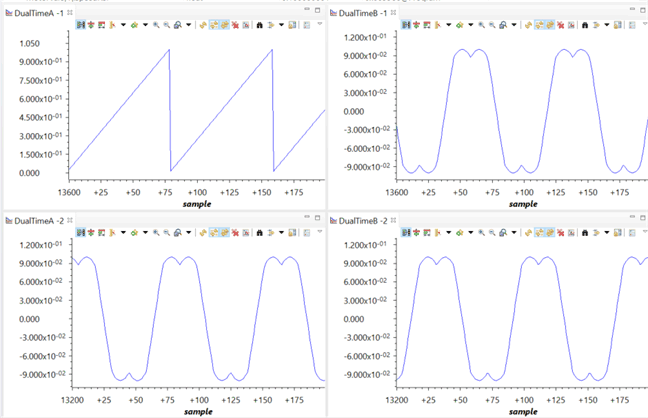Click red X icon in DualTimeA -1 toolbar

(x=235, y=25)
